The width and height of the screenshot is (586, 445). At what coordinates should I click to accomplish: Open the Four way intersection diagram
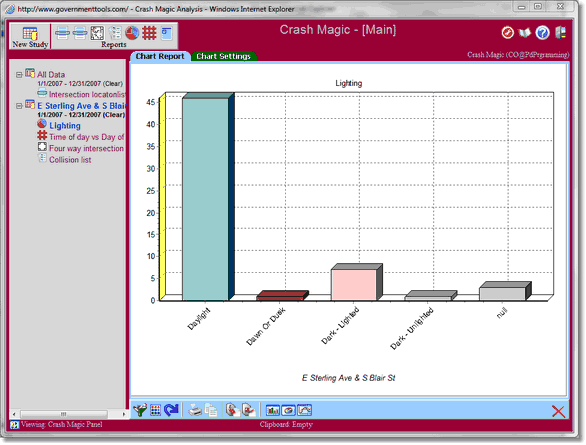click(86, 148)
